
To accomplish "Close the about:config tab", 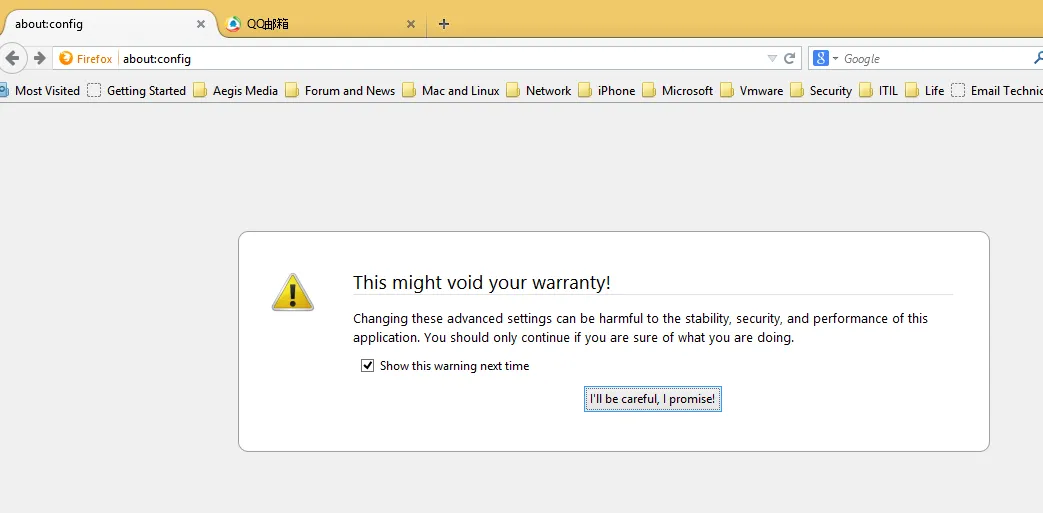I will point(201,24).
